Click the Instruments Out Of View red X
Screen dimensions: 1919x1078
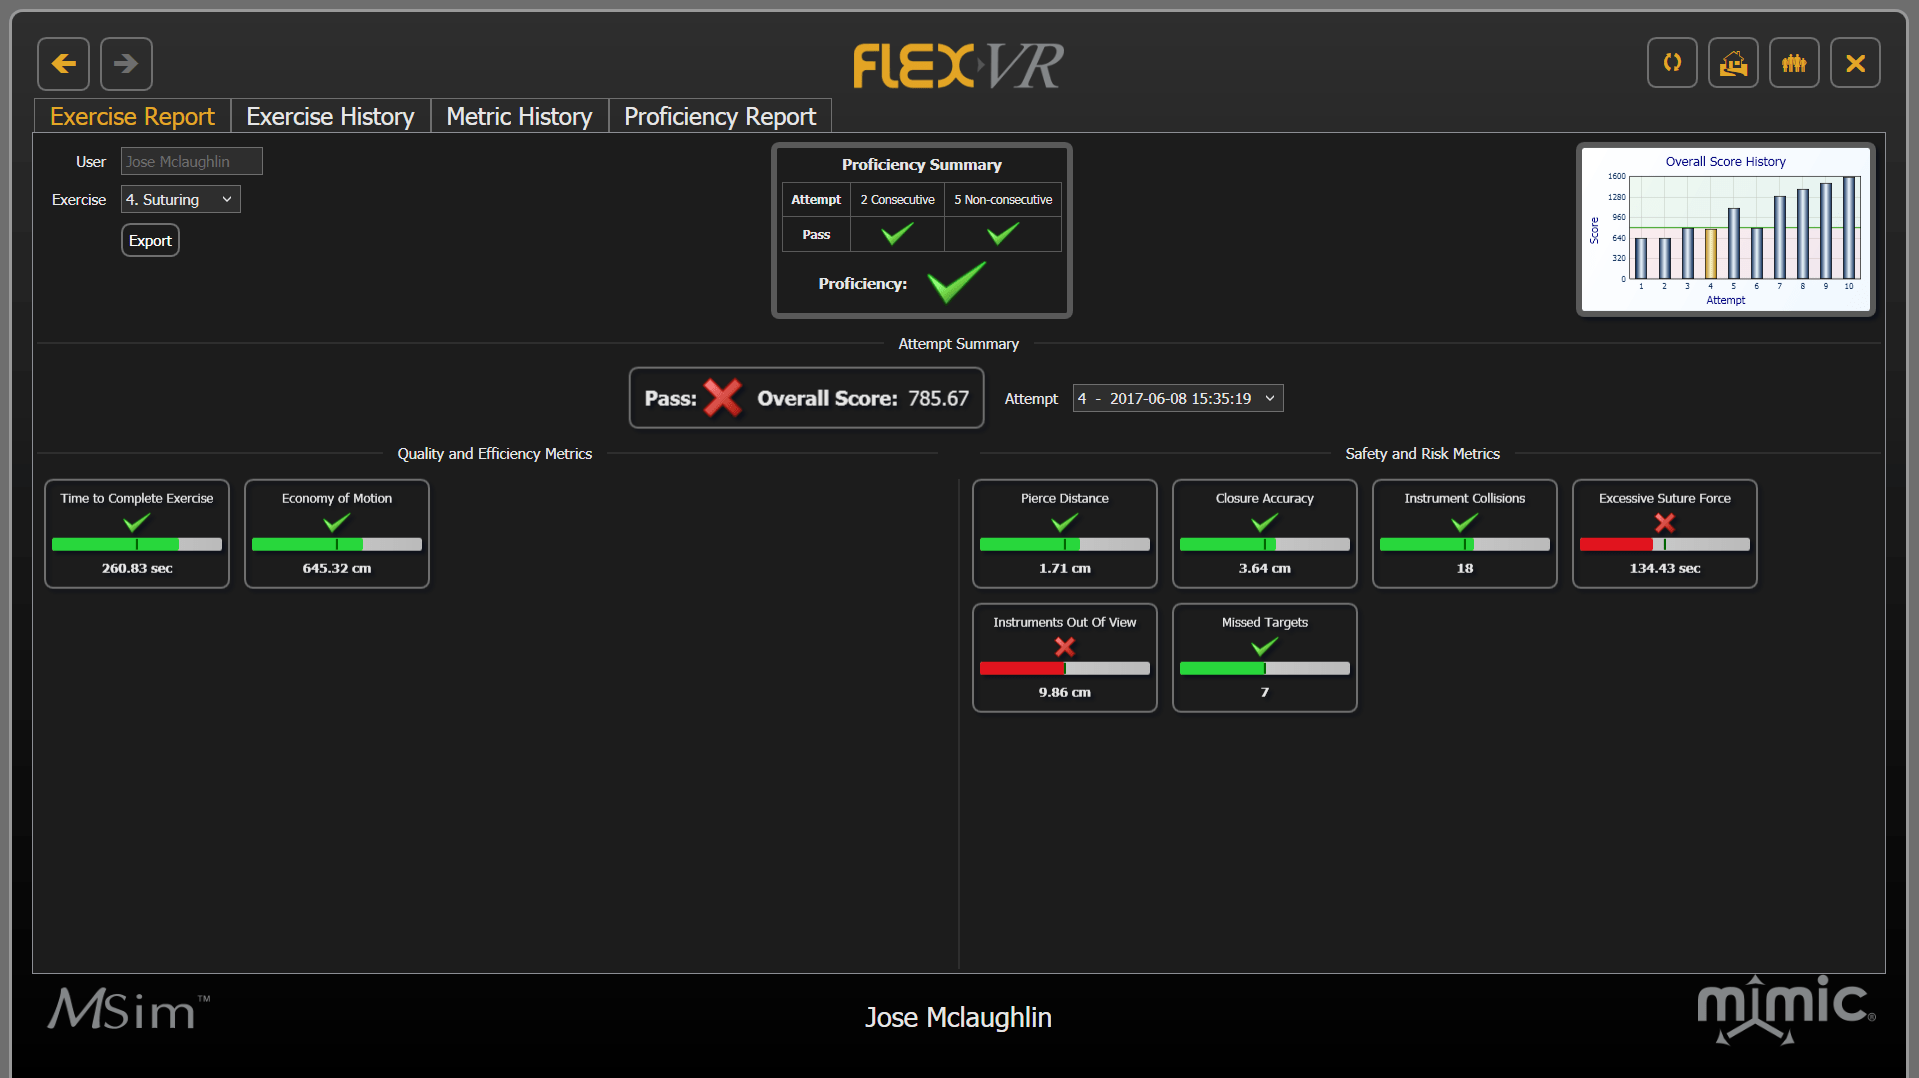(1065, 646)
